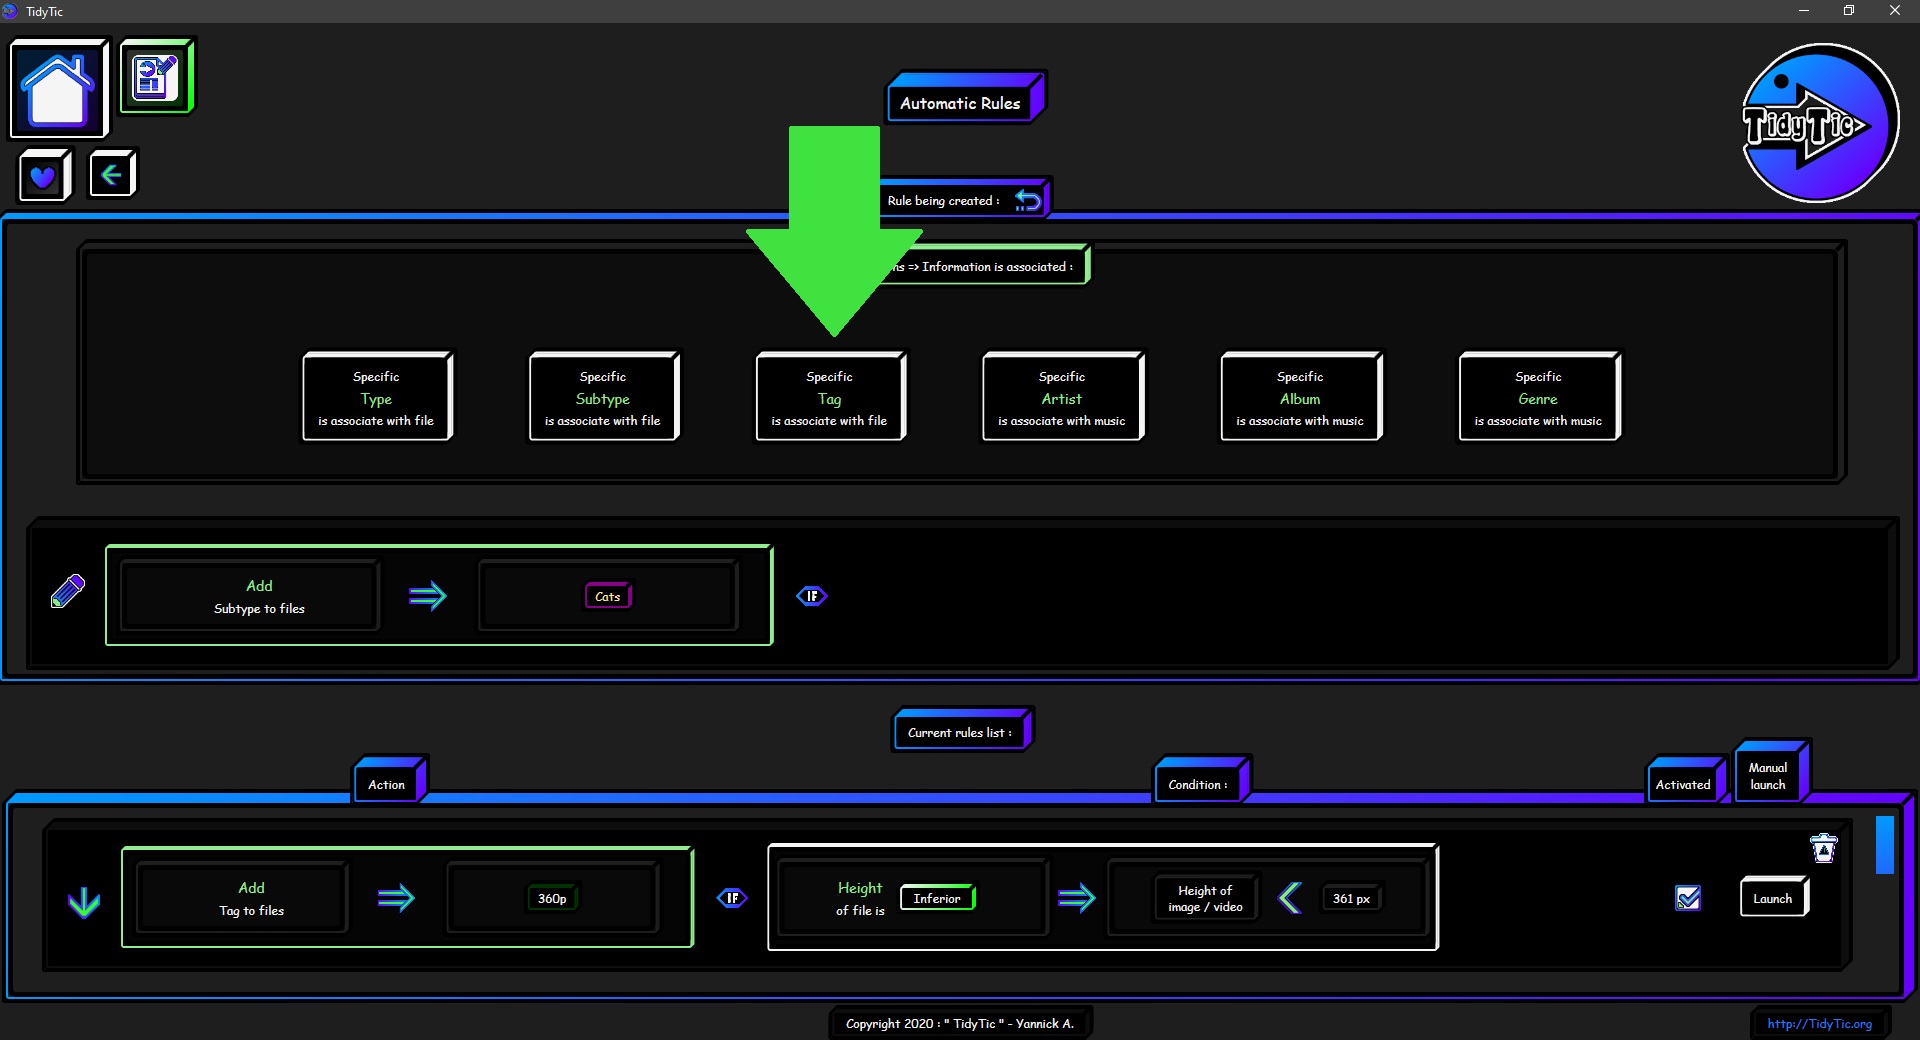Toggle the Activated checkbox for the rule
Image resolution: width=1920 pixels, height=1040 pixels.
1688,898
